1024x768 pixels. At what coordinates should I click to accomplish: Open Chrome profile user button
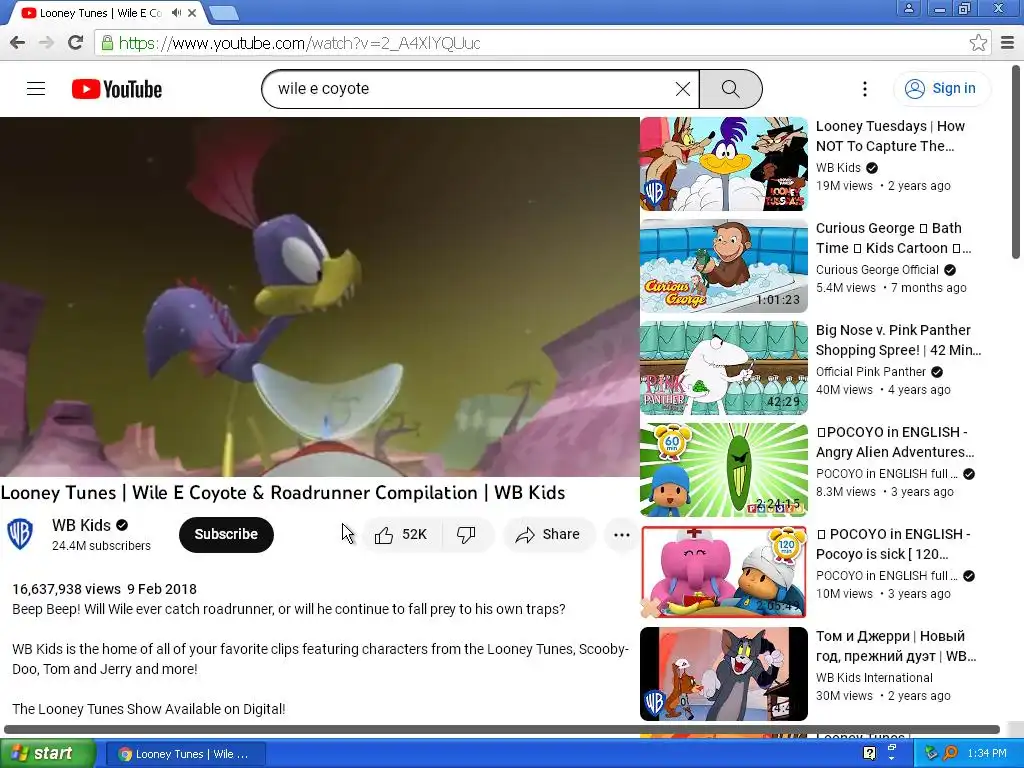pos(908,8)
